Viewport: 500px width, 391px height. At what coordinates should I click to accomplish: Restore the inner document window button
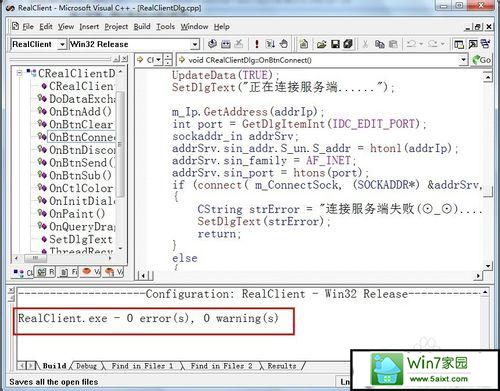pos(478,27)
